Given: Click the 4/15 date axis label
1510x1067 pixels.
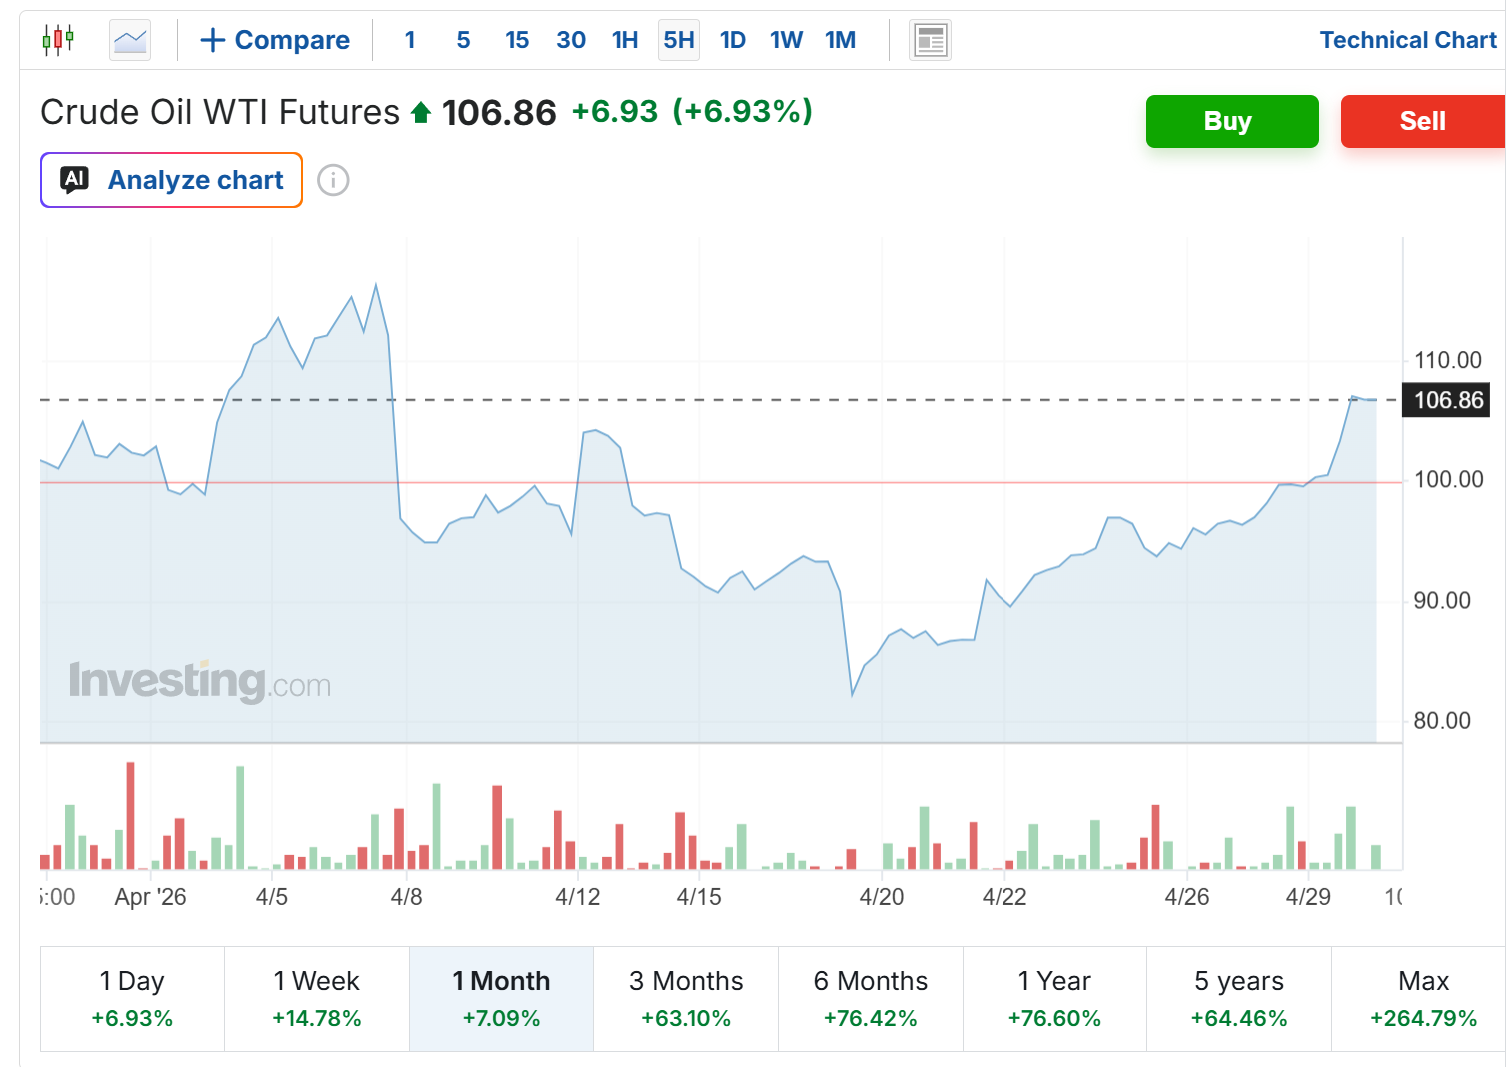Looking at the screenshot, I should click(x=699, y=897).
